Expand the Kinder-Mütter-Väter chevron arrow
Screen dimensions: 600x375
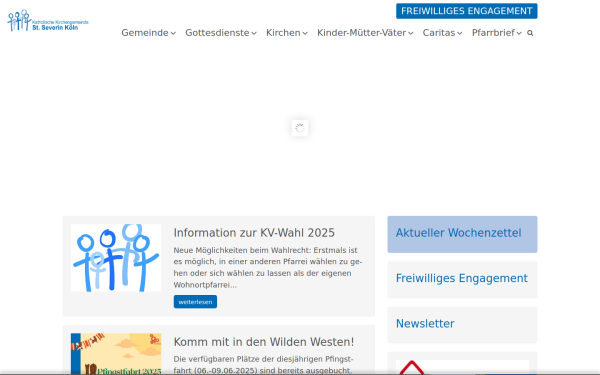click(411, 33)
